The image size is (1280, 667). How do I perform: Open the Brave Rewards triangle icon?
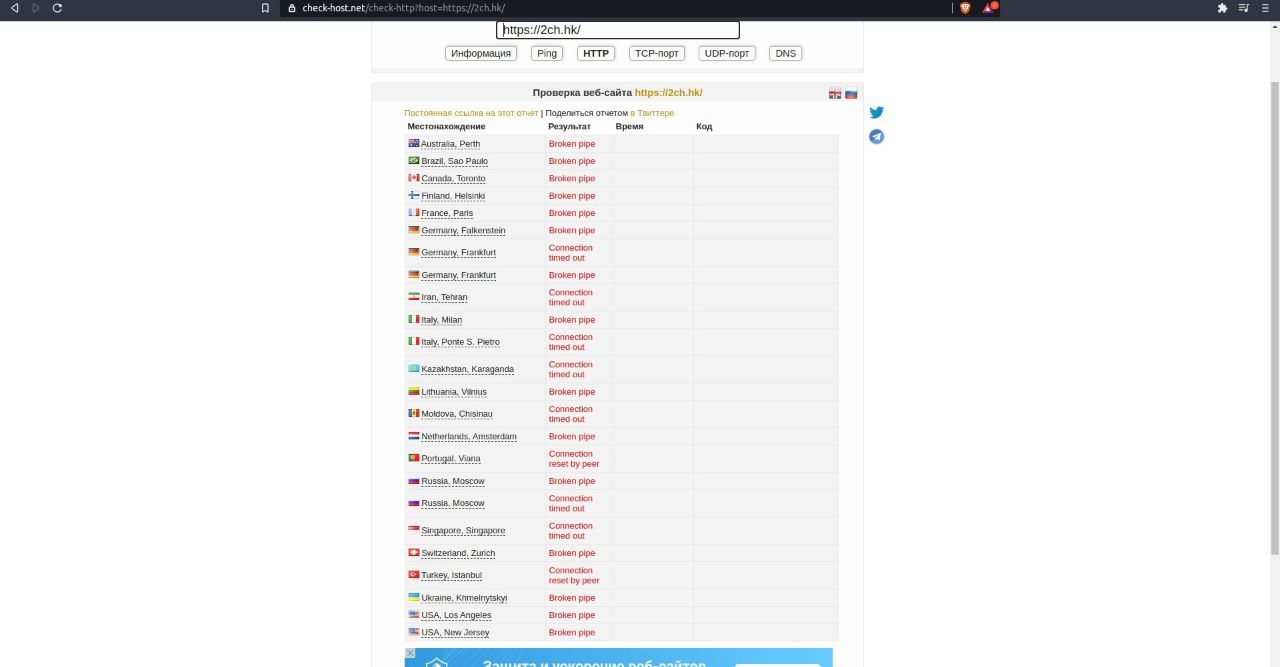(989, 7)
